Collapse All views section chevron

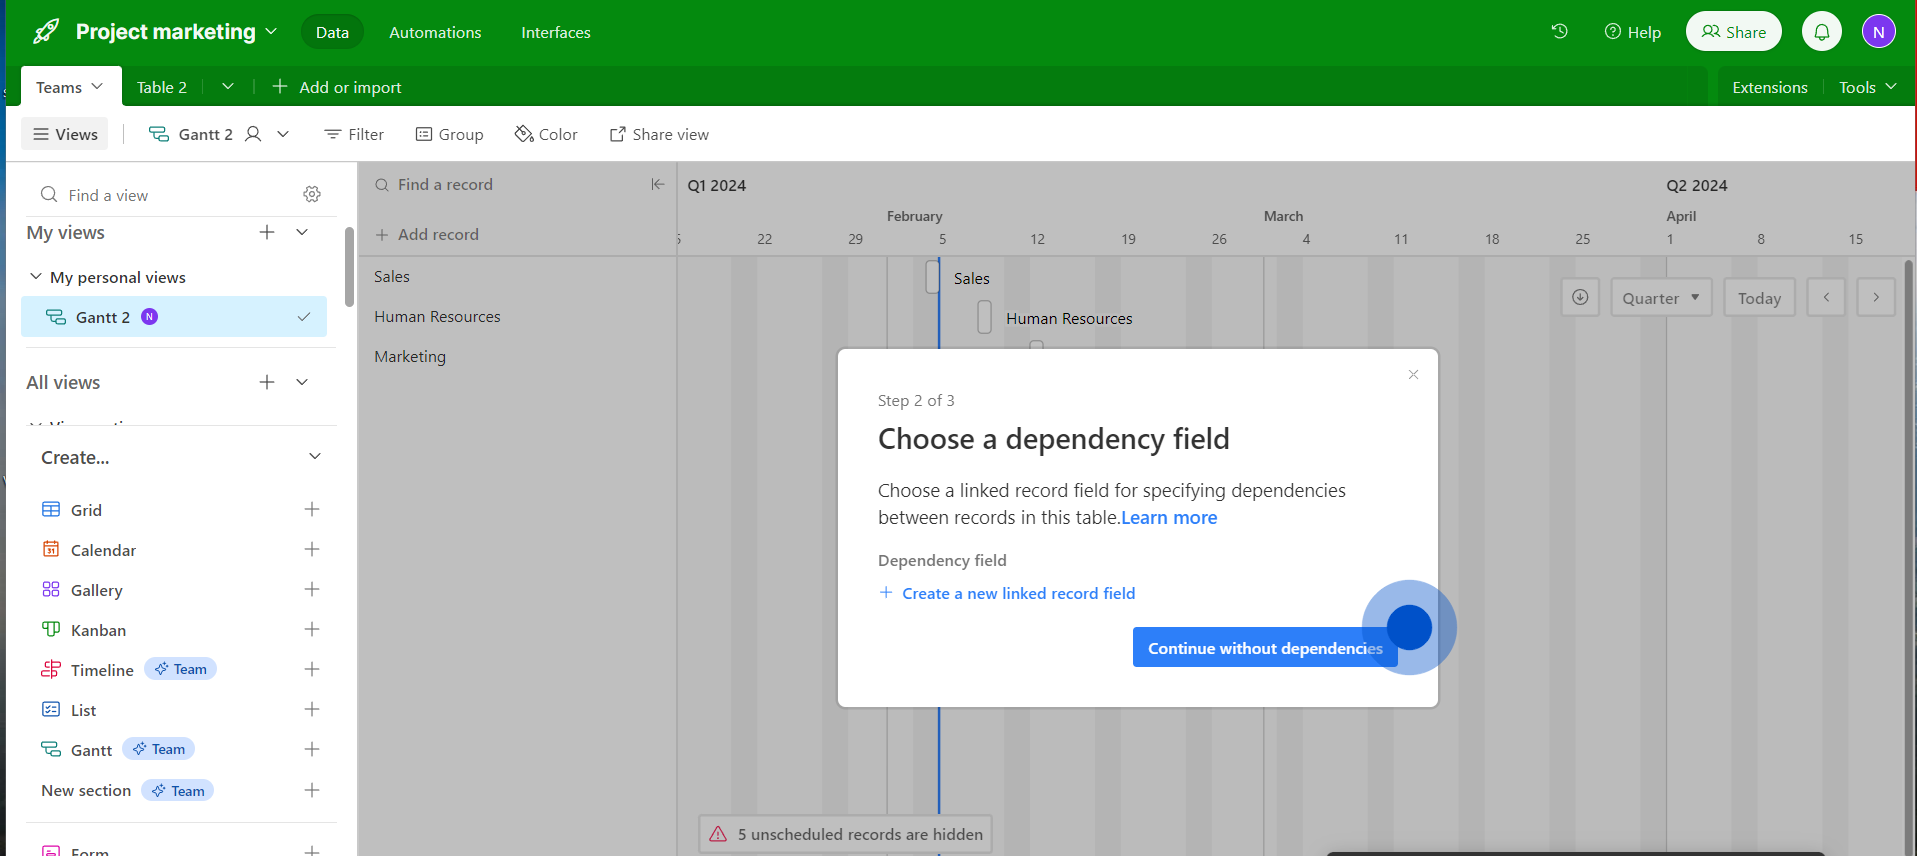coord(302,382)
